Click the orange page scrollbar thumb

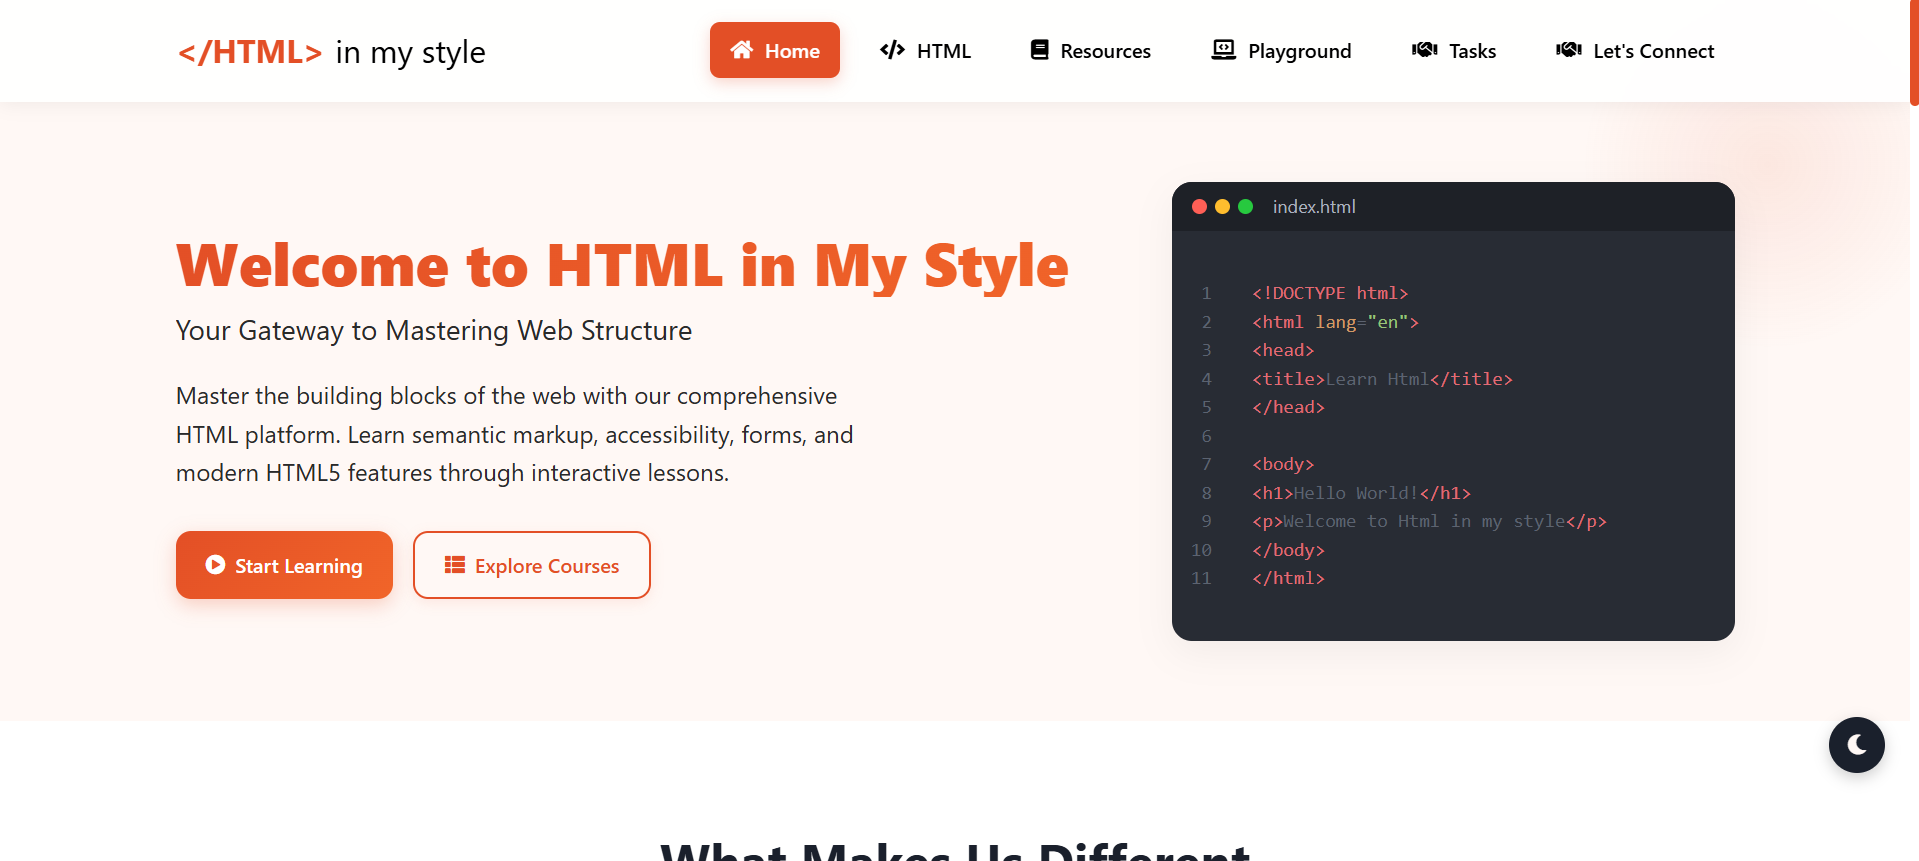(x=1913, y=52)
